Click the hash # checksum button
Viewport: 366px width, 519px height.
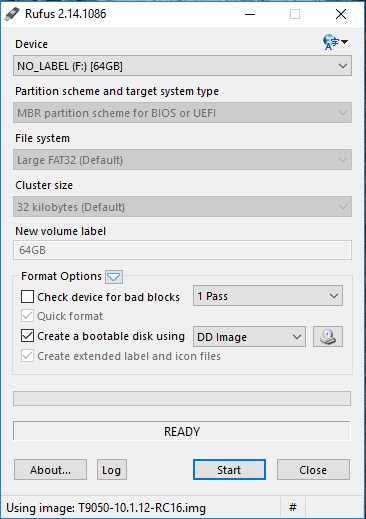(x=293, y=508)
